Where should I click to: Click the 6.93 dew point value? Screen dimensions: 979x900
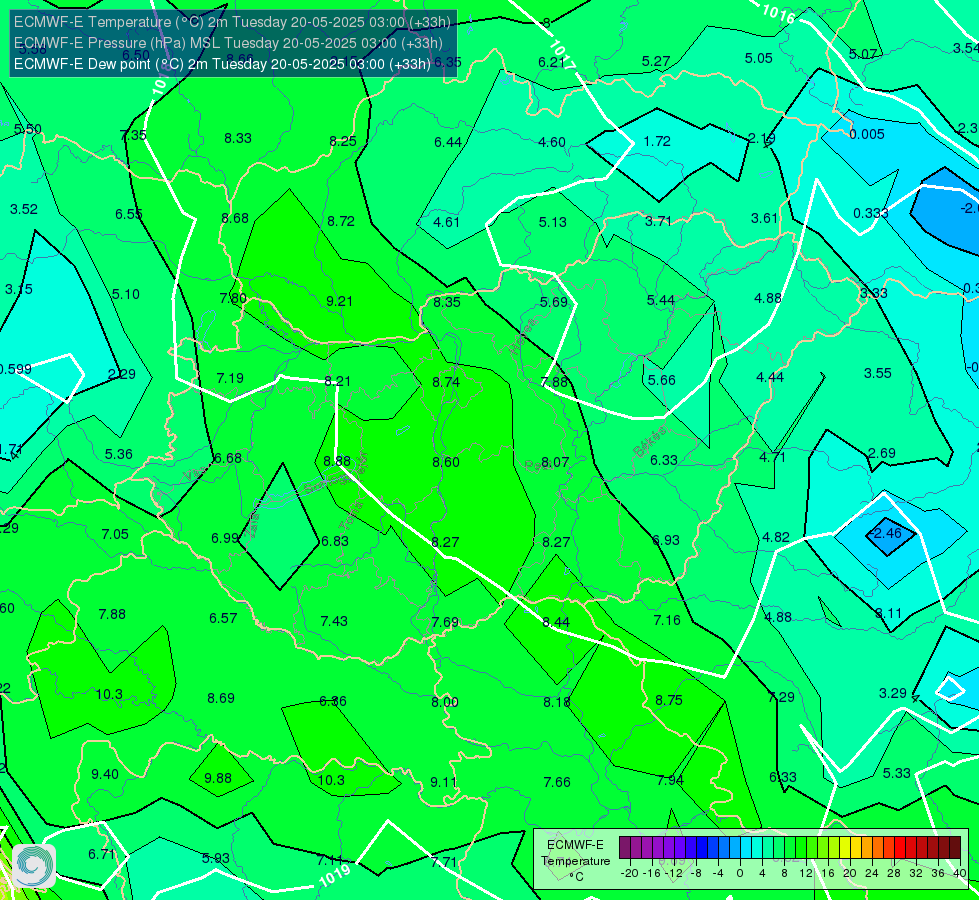coord(666,540)
